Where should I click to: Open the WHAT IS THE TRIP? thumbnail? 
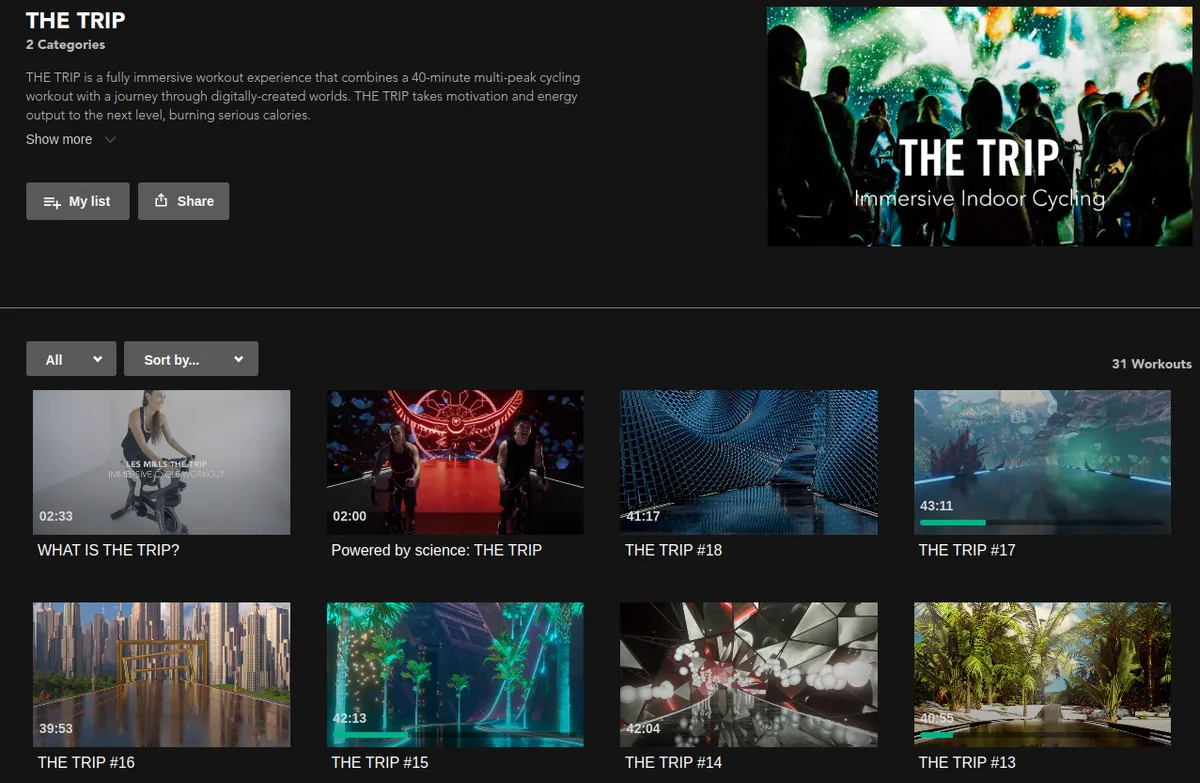(x=161, y=462)
